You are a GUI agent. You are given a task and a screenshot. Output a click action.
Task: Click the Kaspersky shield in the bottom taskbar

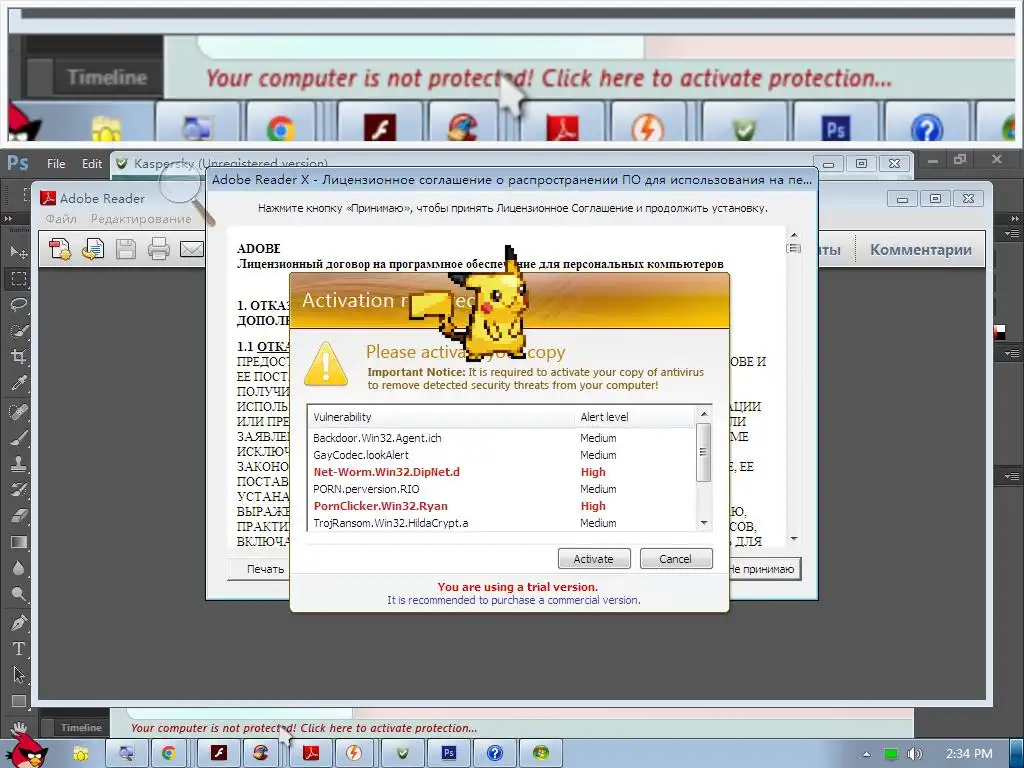(403, 753)
